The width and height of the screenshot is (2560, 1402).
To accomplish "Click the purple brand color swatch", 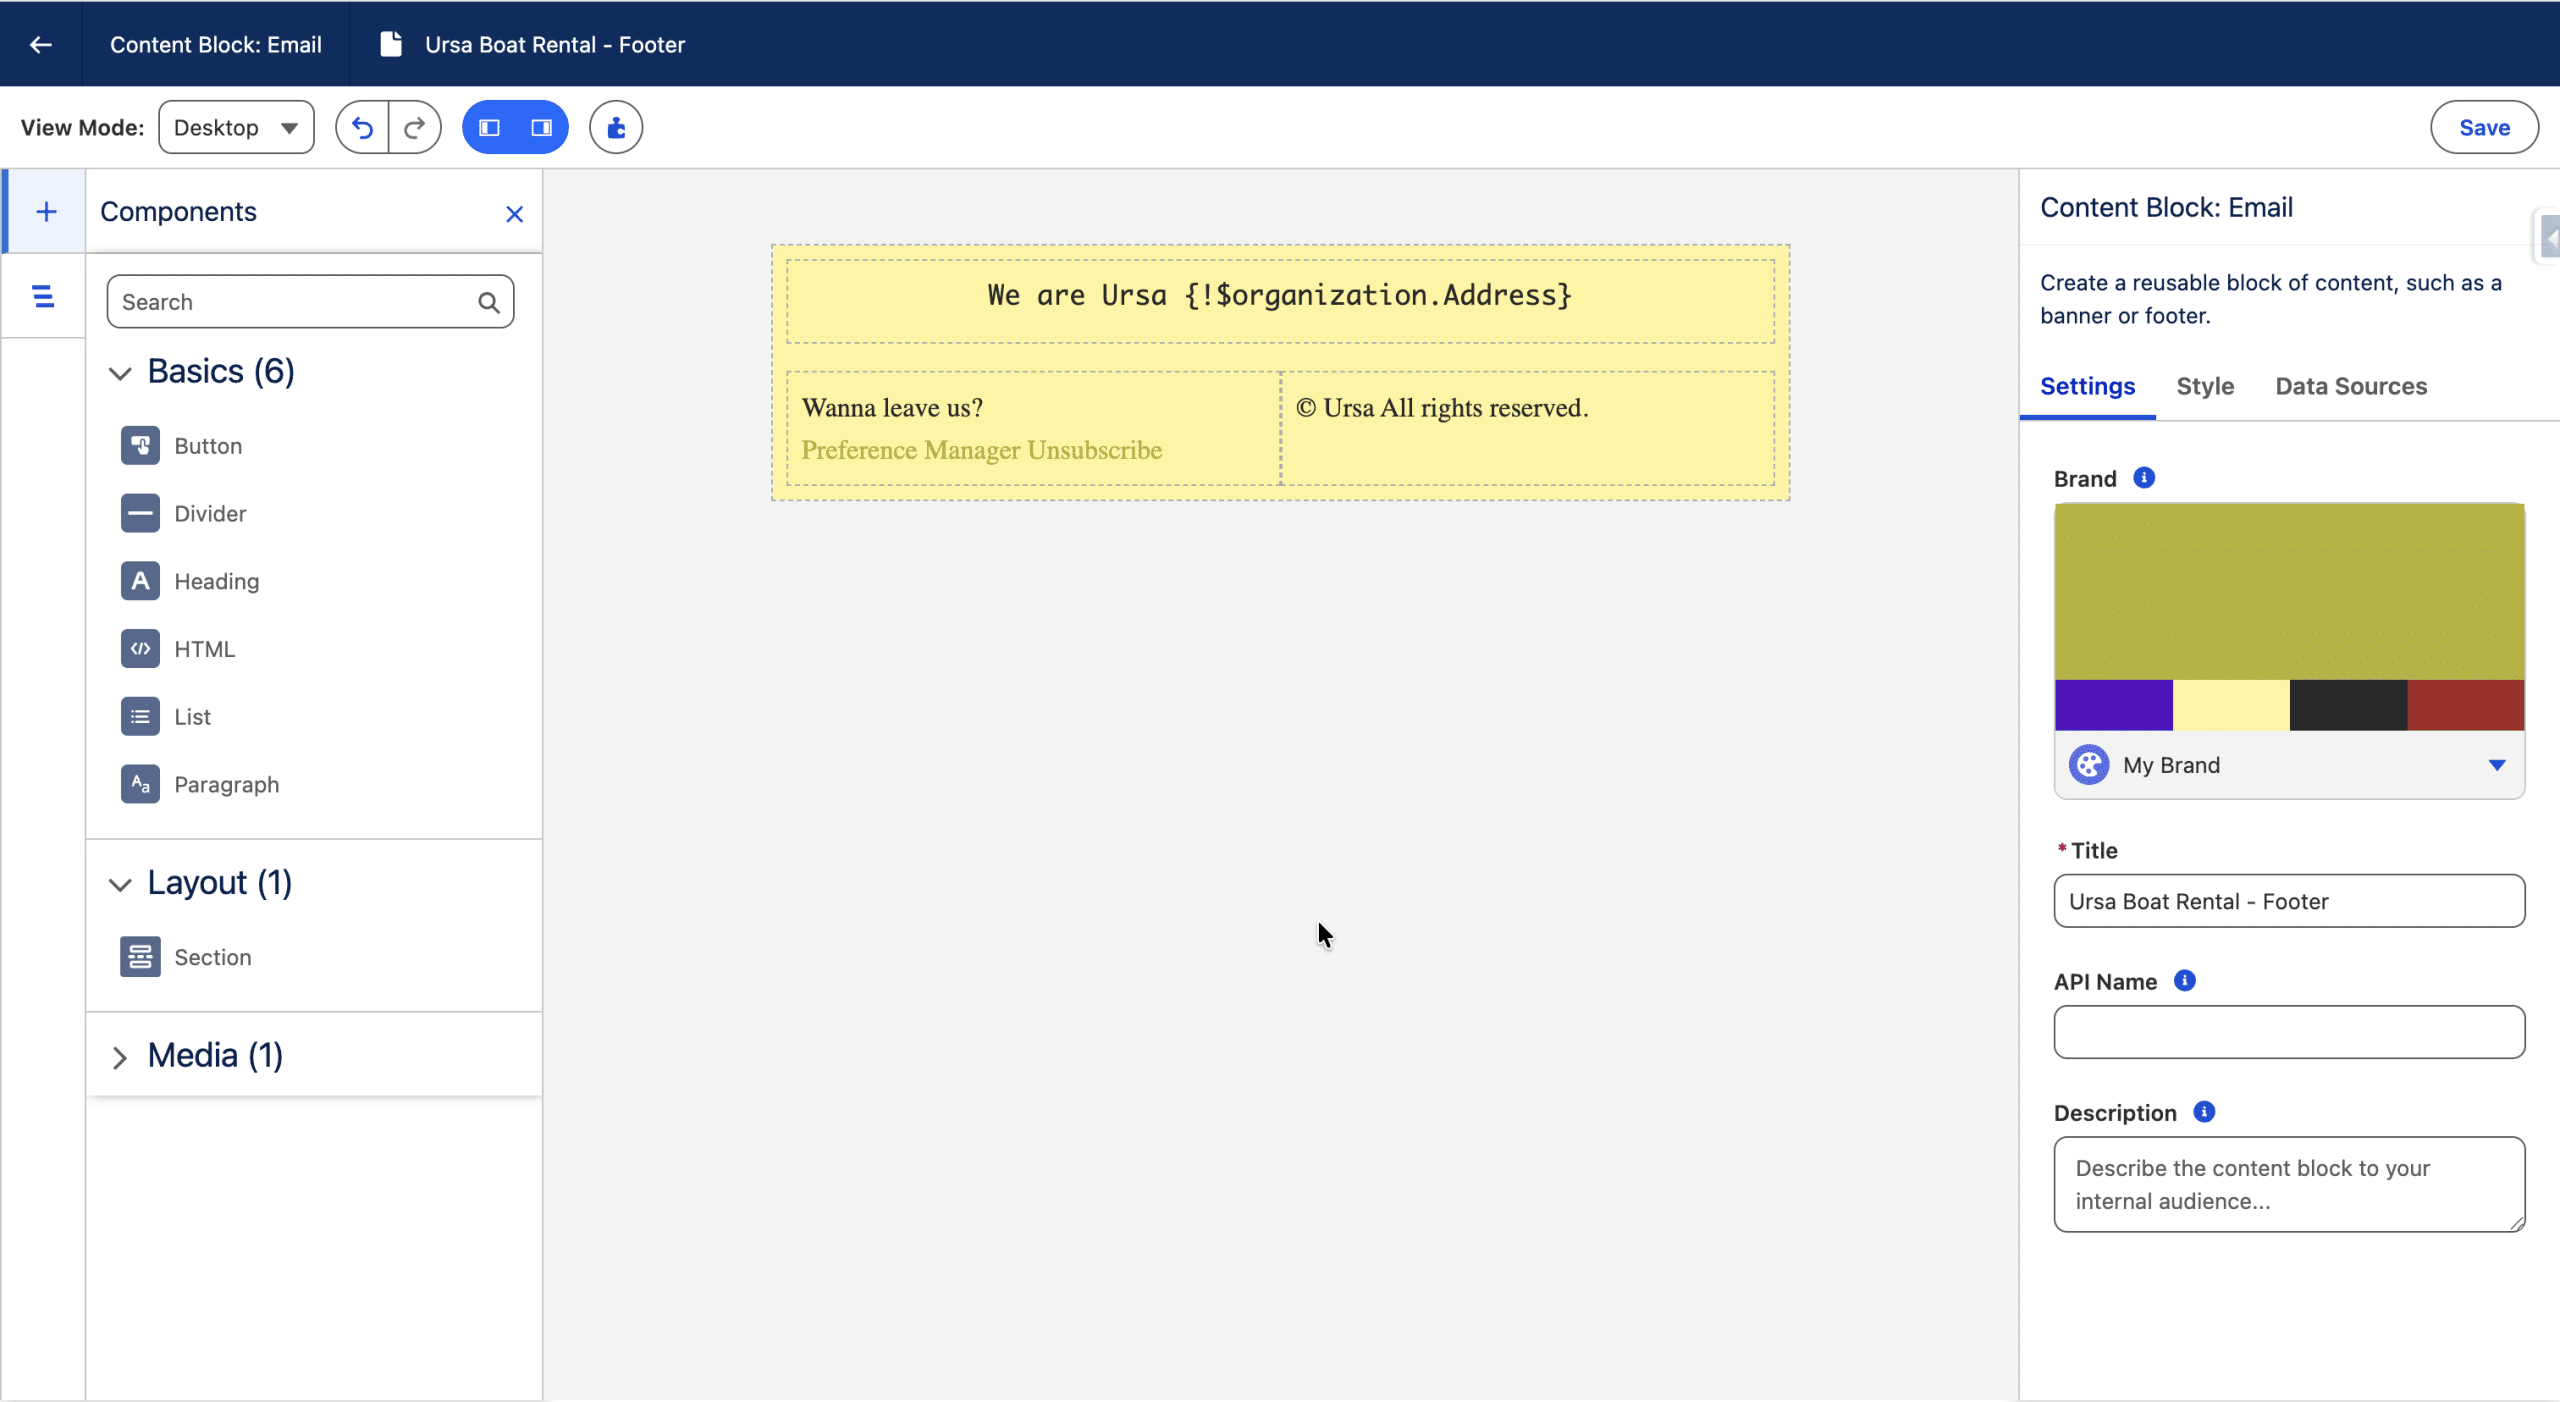I will click(x=2113, y=705).
